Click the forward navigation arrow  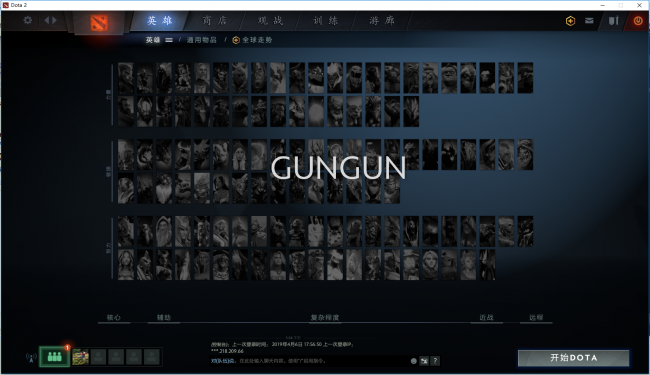click(x=54, y=20)
